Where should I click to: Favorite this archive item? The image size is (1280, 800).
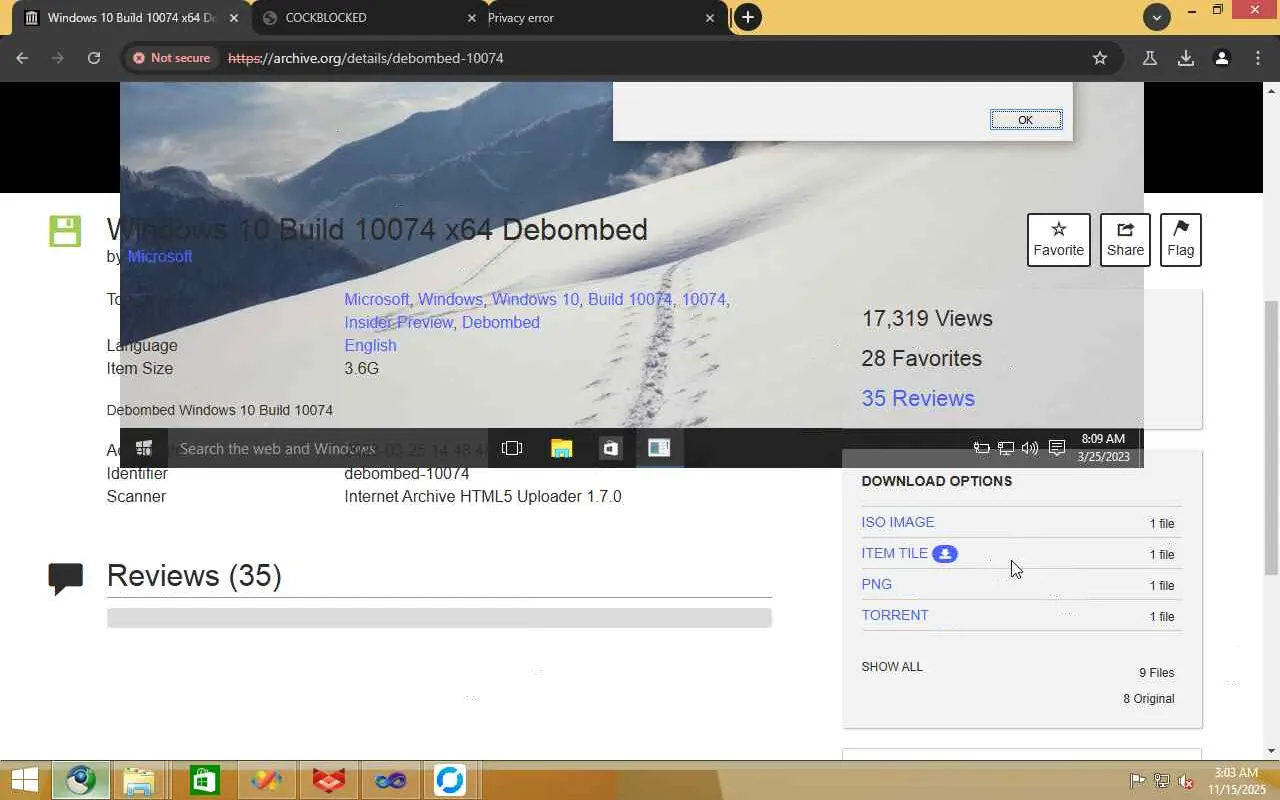(x=1058, y=240)
